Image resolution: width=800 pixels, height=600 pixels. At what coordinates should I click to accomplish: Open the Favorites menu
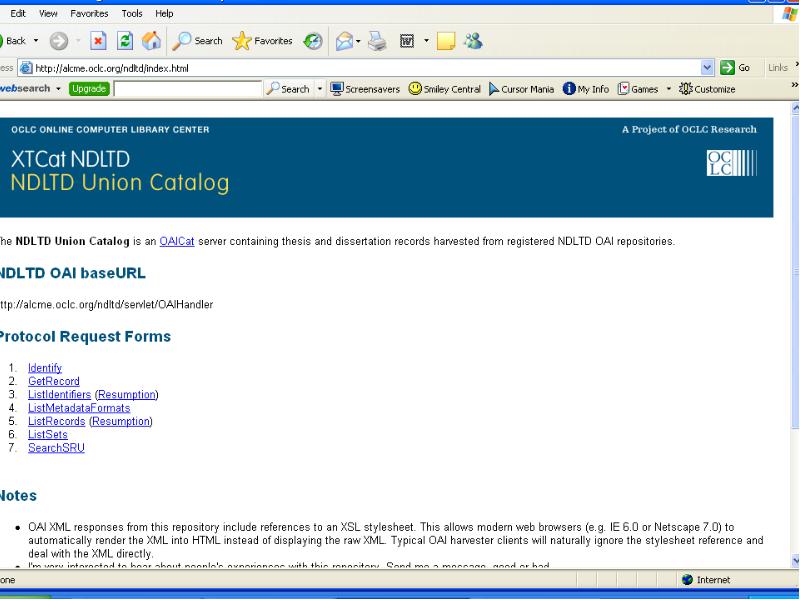pos(89,14)
